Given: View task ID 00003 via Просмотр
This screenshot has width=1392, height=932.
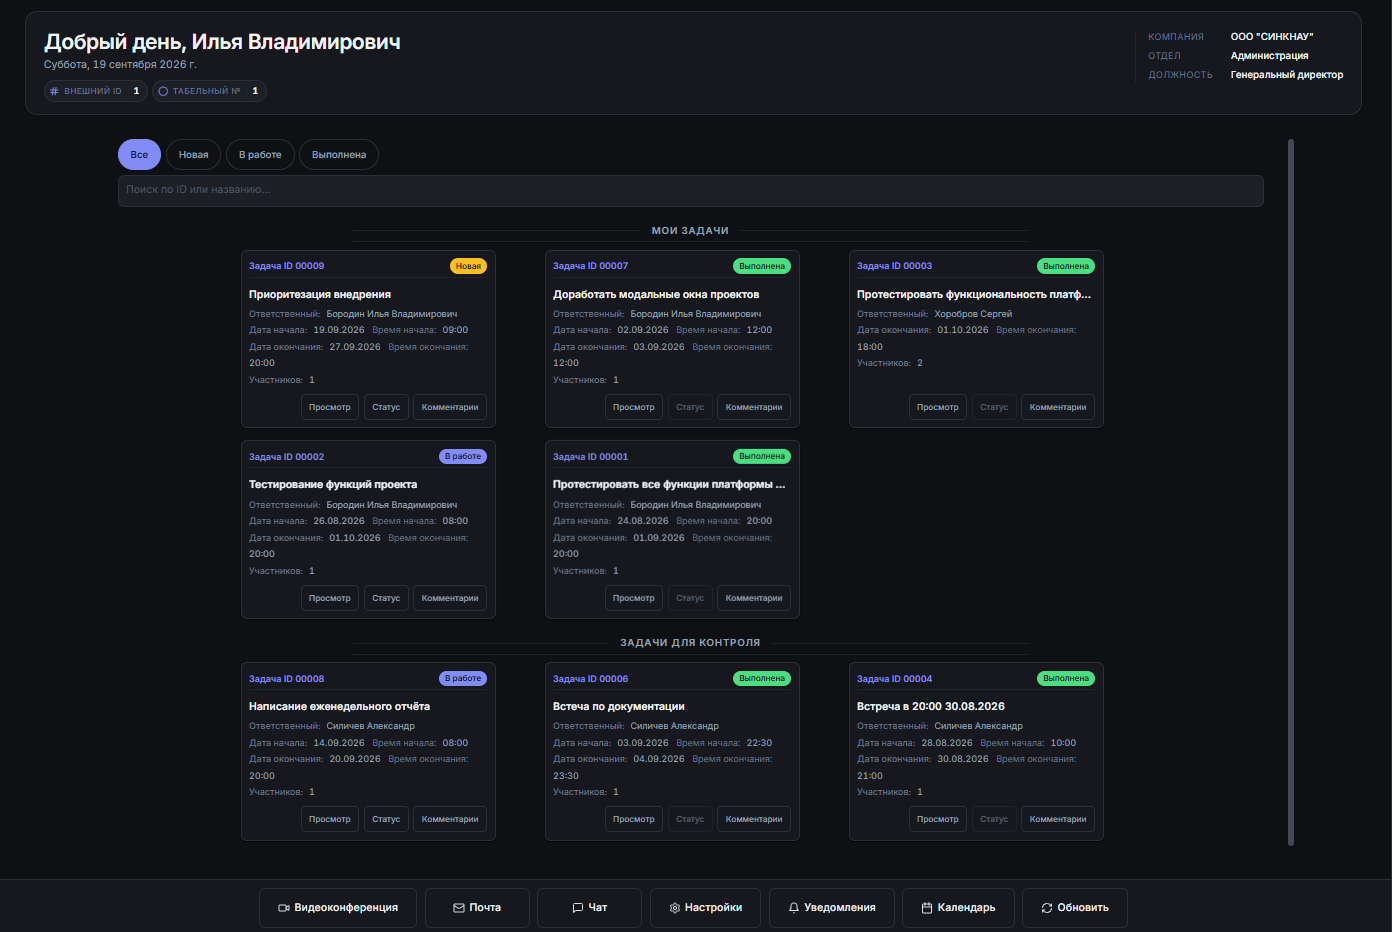Looking at the screenshot, I should point(938,407).
